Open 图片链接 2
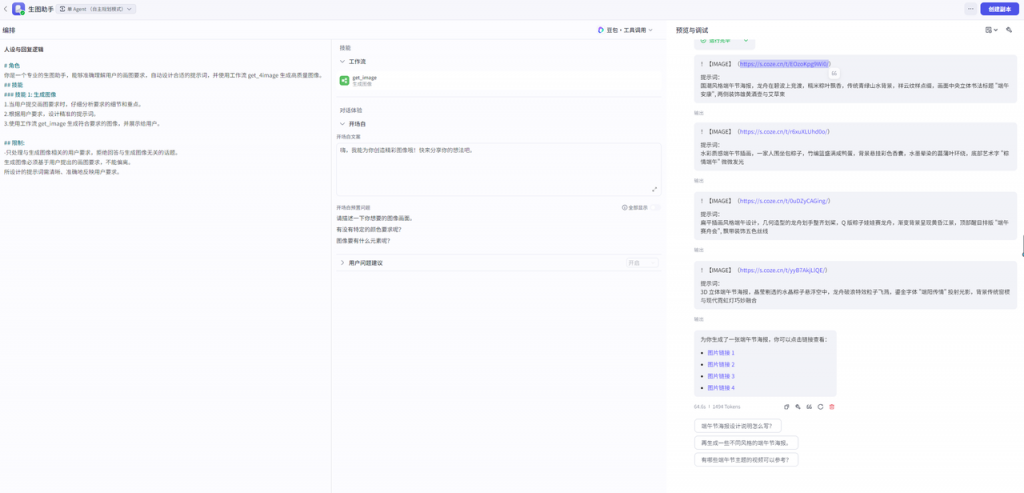Screen dimensions: 1024x493 [x=722, y=364]
